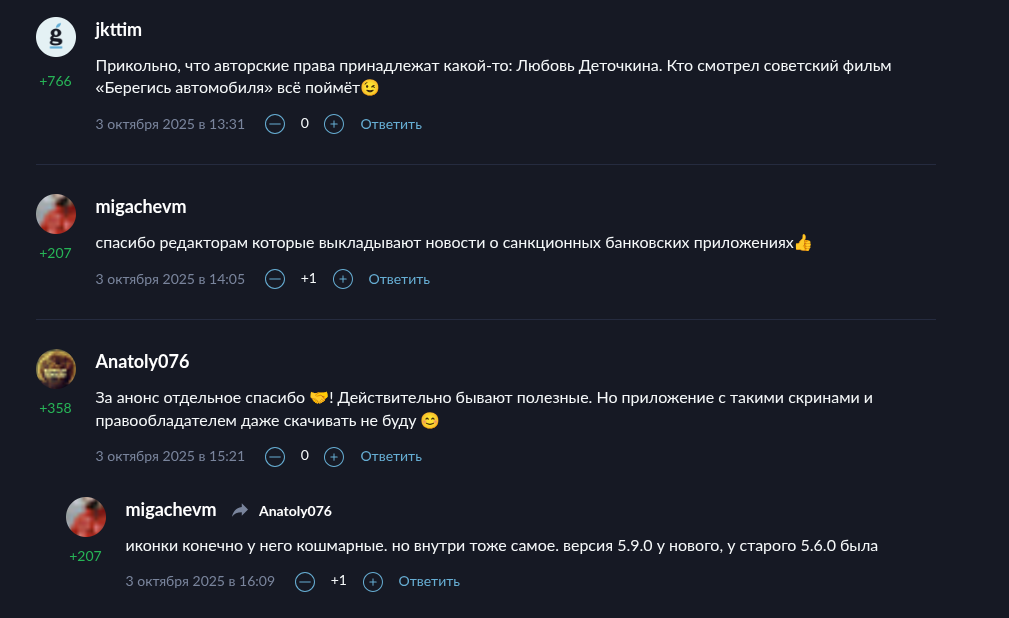This screenshot has height=618, width=1009.
Task: Upvote jkttim's comment with plus icon
Action: (x=334, y=124)
